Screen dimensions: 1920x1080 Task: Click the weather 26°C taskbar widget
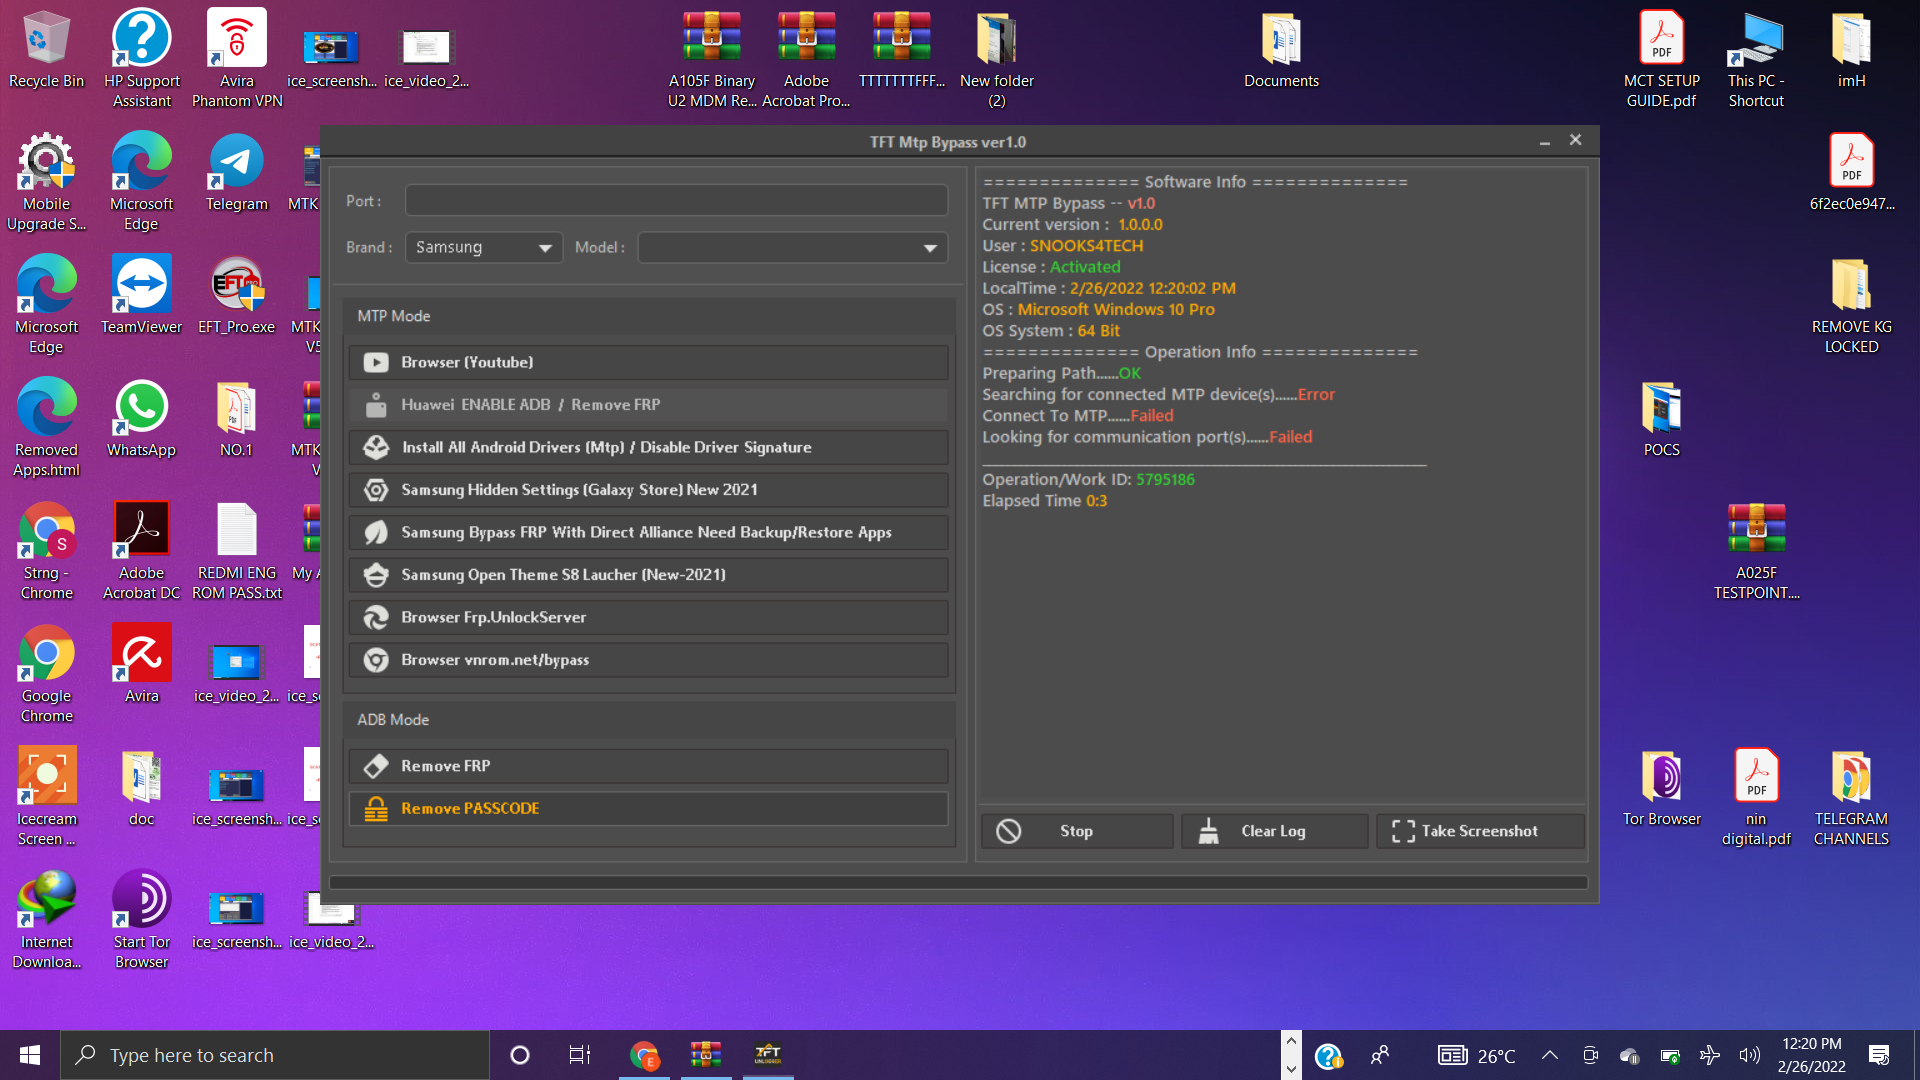(1477, 1055)
